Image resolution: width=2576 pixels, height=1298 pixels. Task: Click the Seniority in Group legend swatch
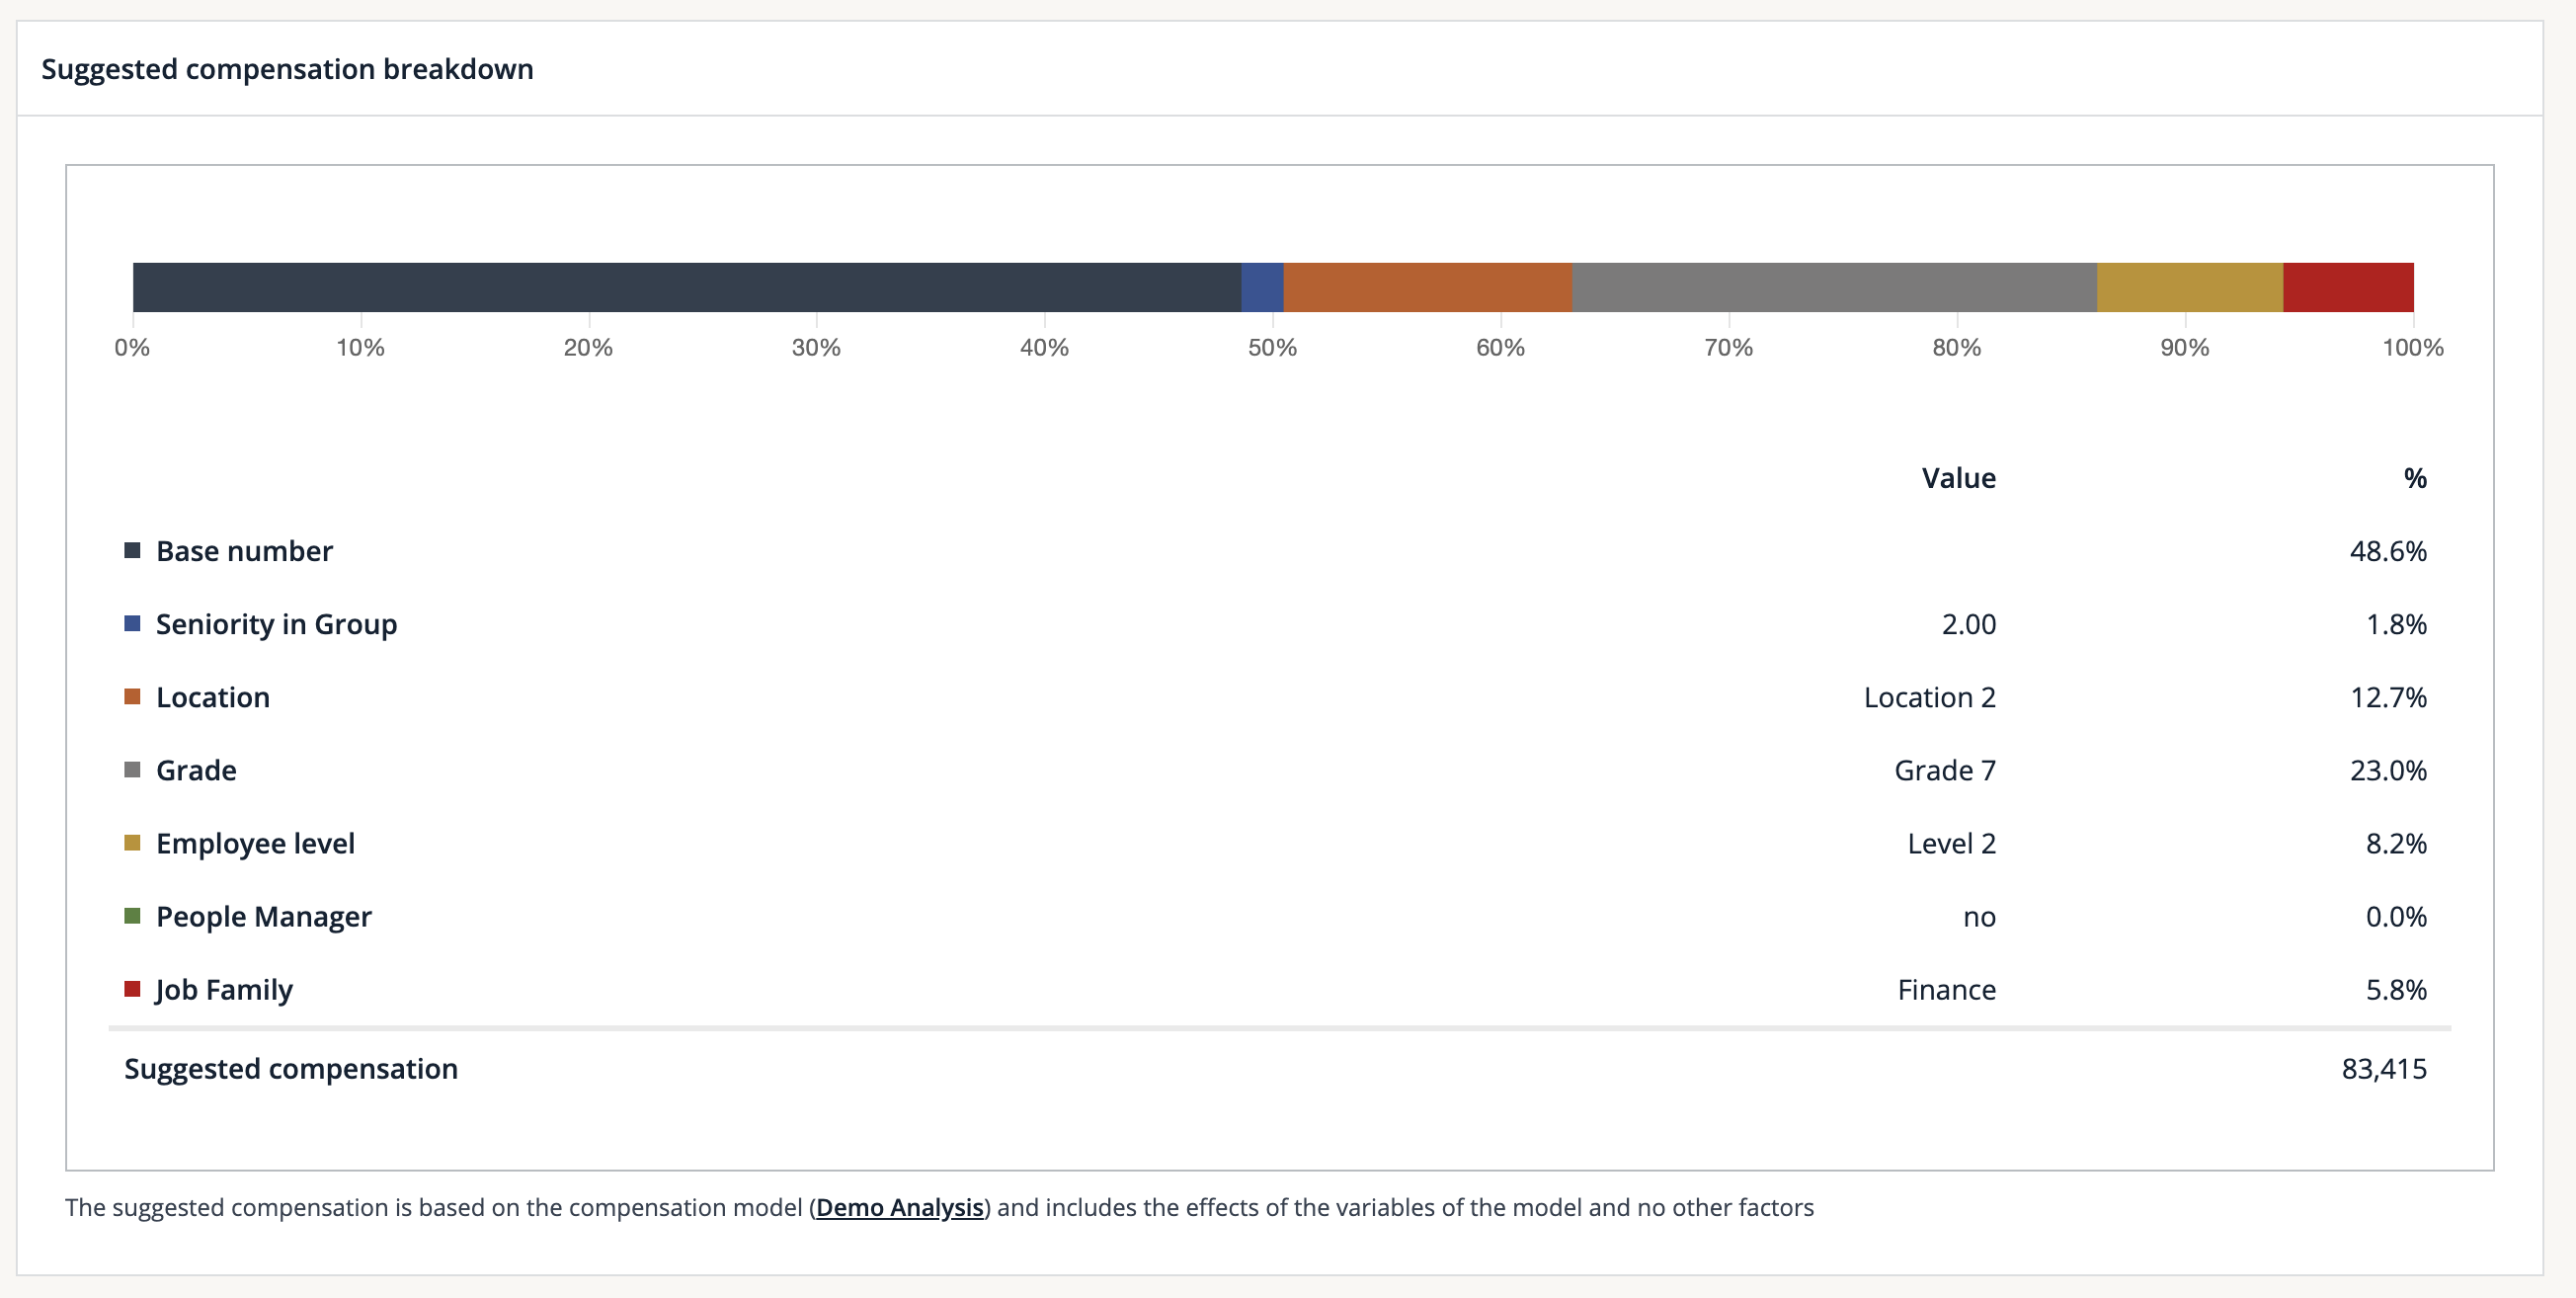(x=132, y=623)
